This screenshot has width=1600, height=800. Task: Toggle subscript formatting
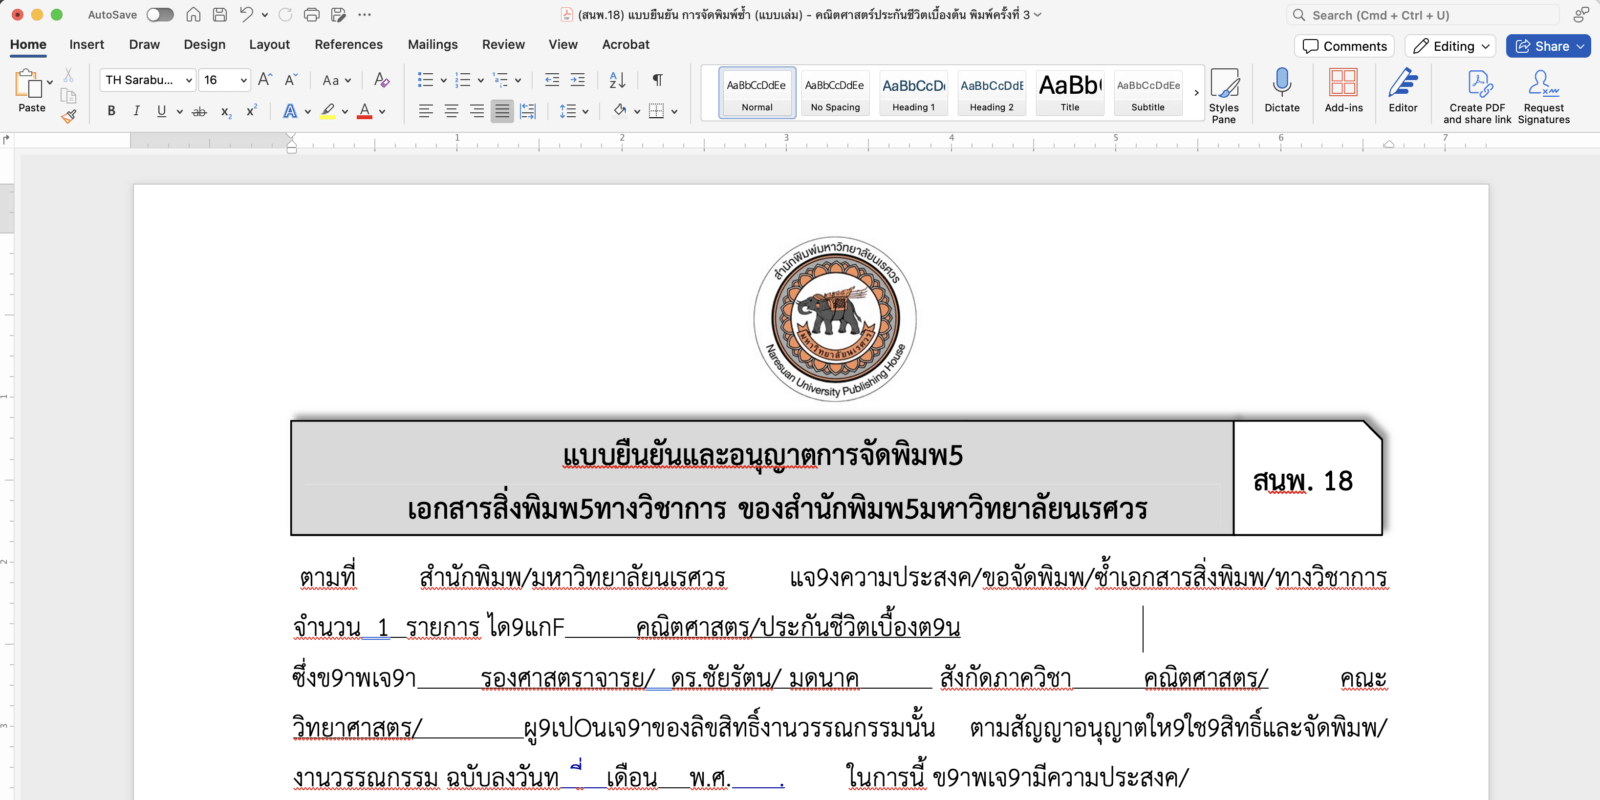226,111
